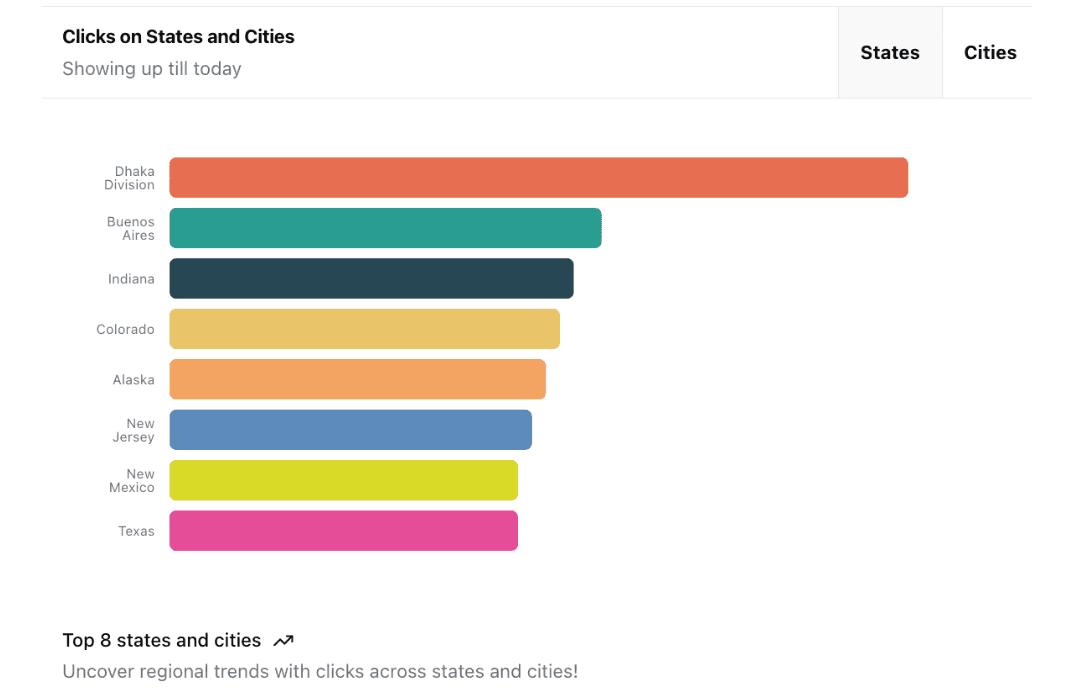Select the New Jersey blue bar

pyautogui.click(x=351, y=430)
